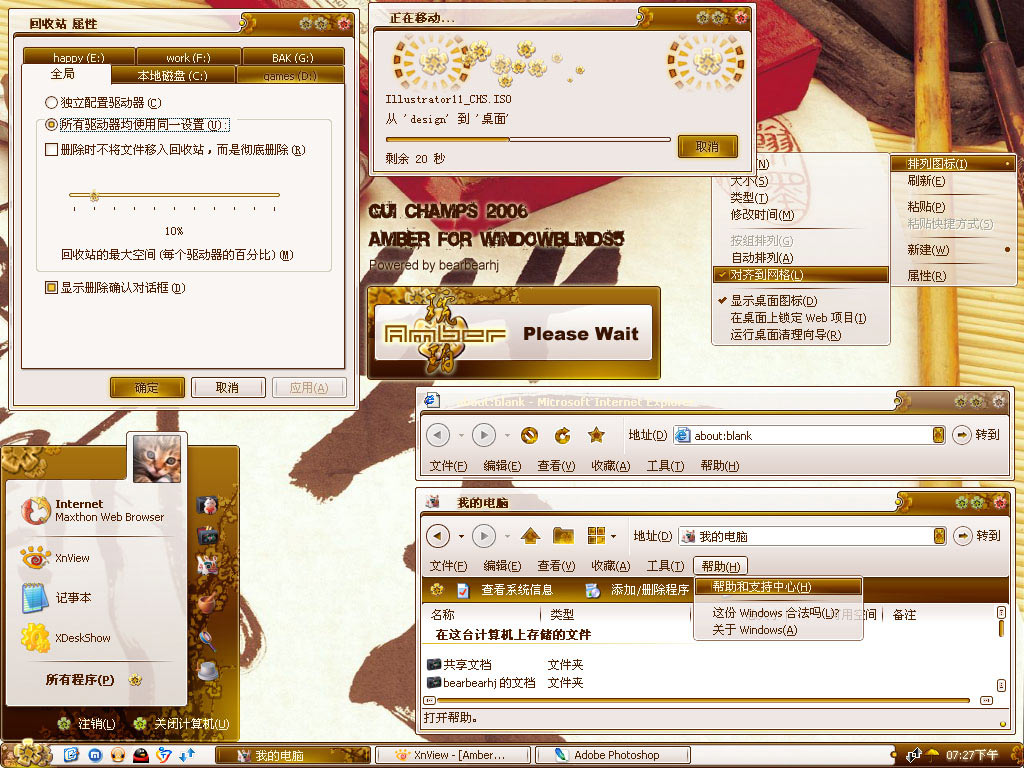Open the QQ penguin quick launch icon

pos(140,755)
